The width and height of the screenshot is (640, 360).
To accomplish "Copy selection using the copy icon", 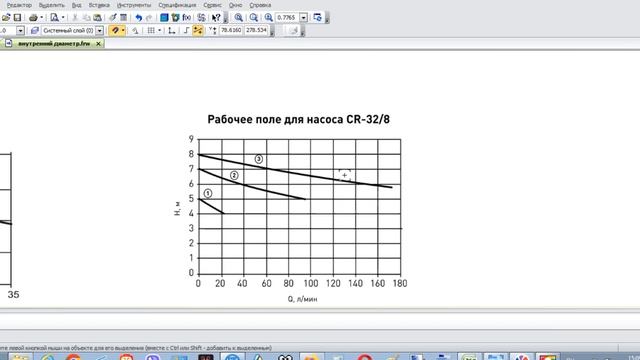I will [x=87, y=18].
